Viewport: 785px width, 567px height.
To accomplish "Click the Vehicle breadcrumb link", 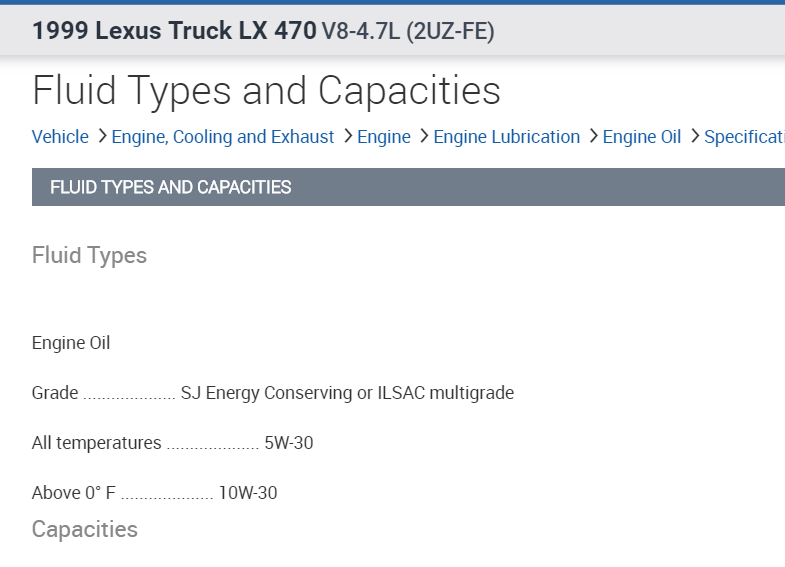I will click(x=60, y=137).
